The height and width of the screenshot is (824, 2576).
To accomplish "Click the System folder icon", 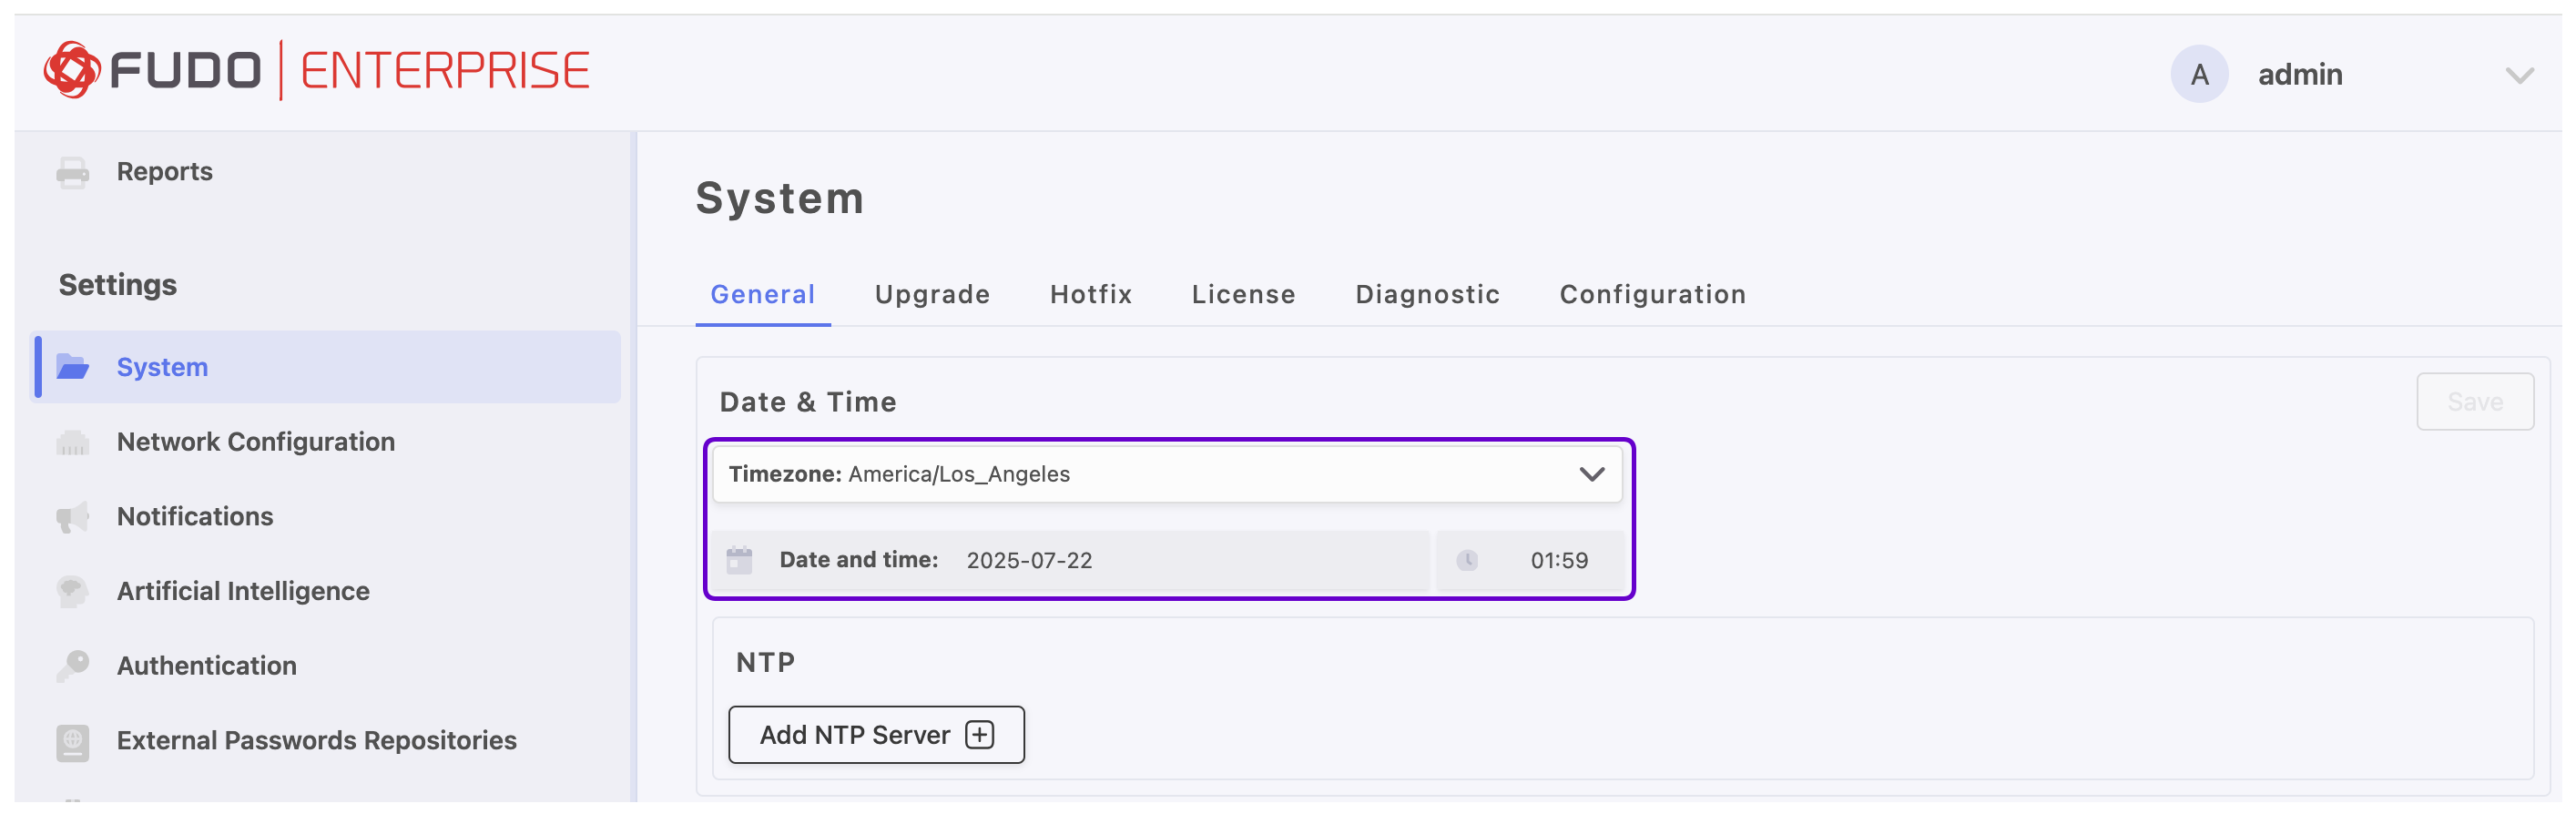I will [x=72, y=367].
